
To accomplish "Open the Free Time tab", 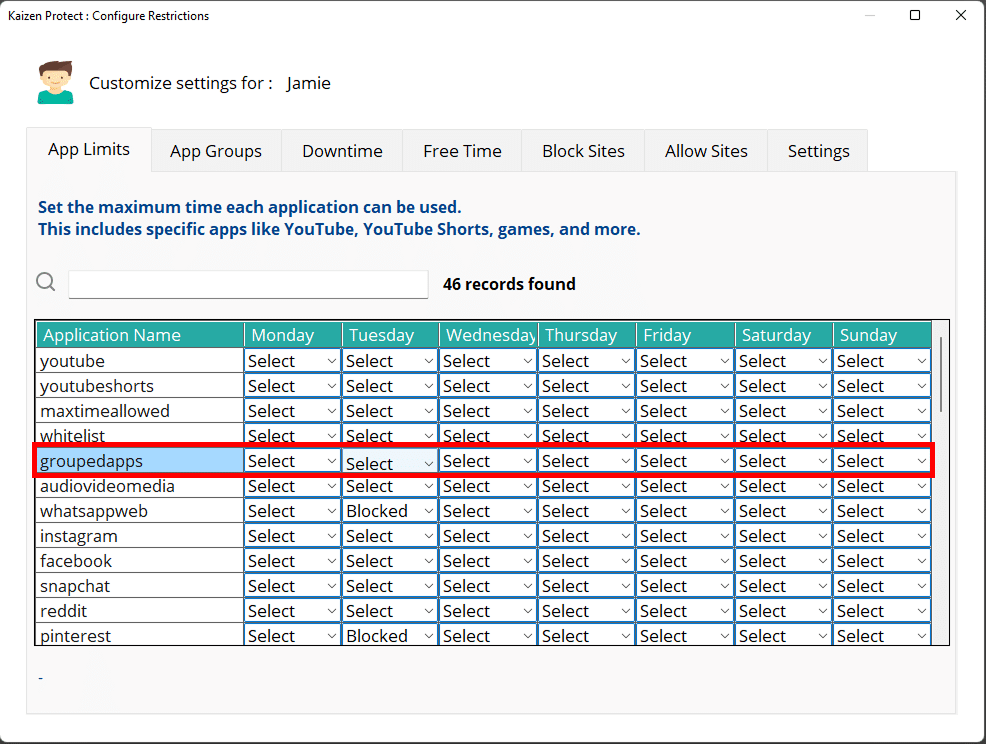I will pos(462,151).
